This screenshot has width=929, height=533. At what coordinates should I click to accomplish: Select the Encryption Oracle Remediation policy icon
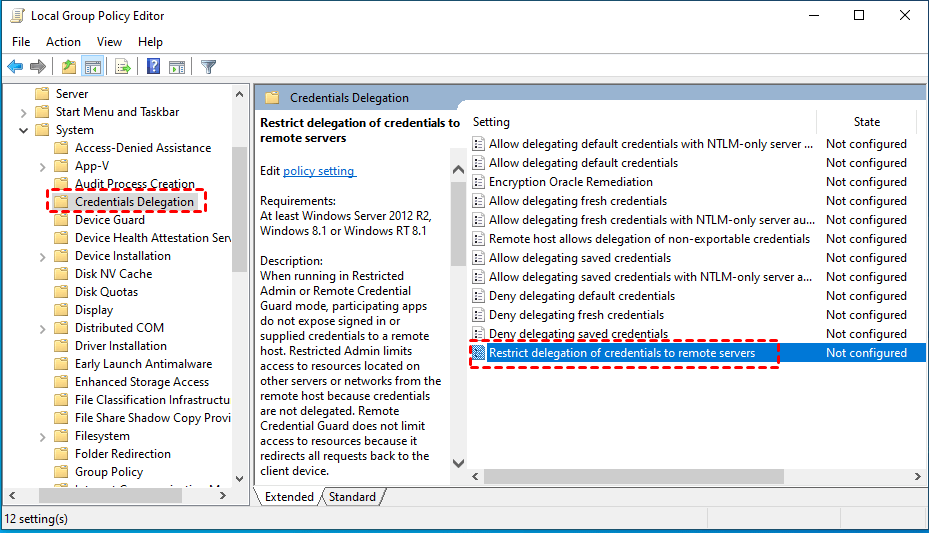click(x=479, y=182)
